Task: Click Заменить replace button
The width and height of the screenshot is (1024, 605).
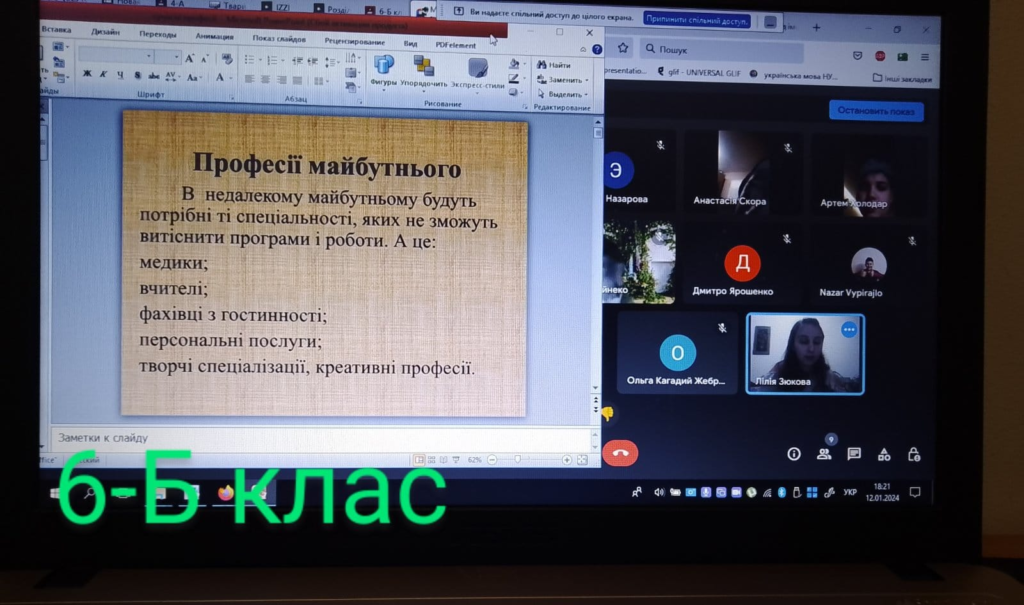Action: pos(562,80)
